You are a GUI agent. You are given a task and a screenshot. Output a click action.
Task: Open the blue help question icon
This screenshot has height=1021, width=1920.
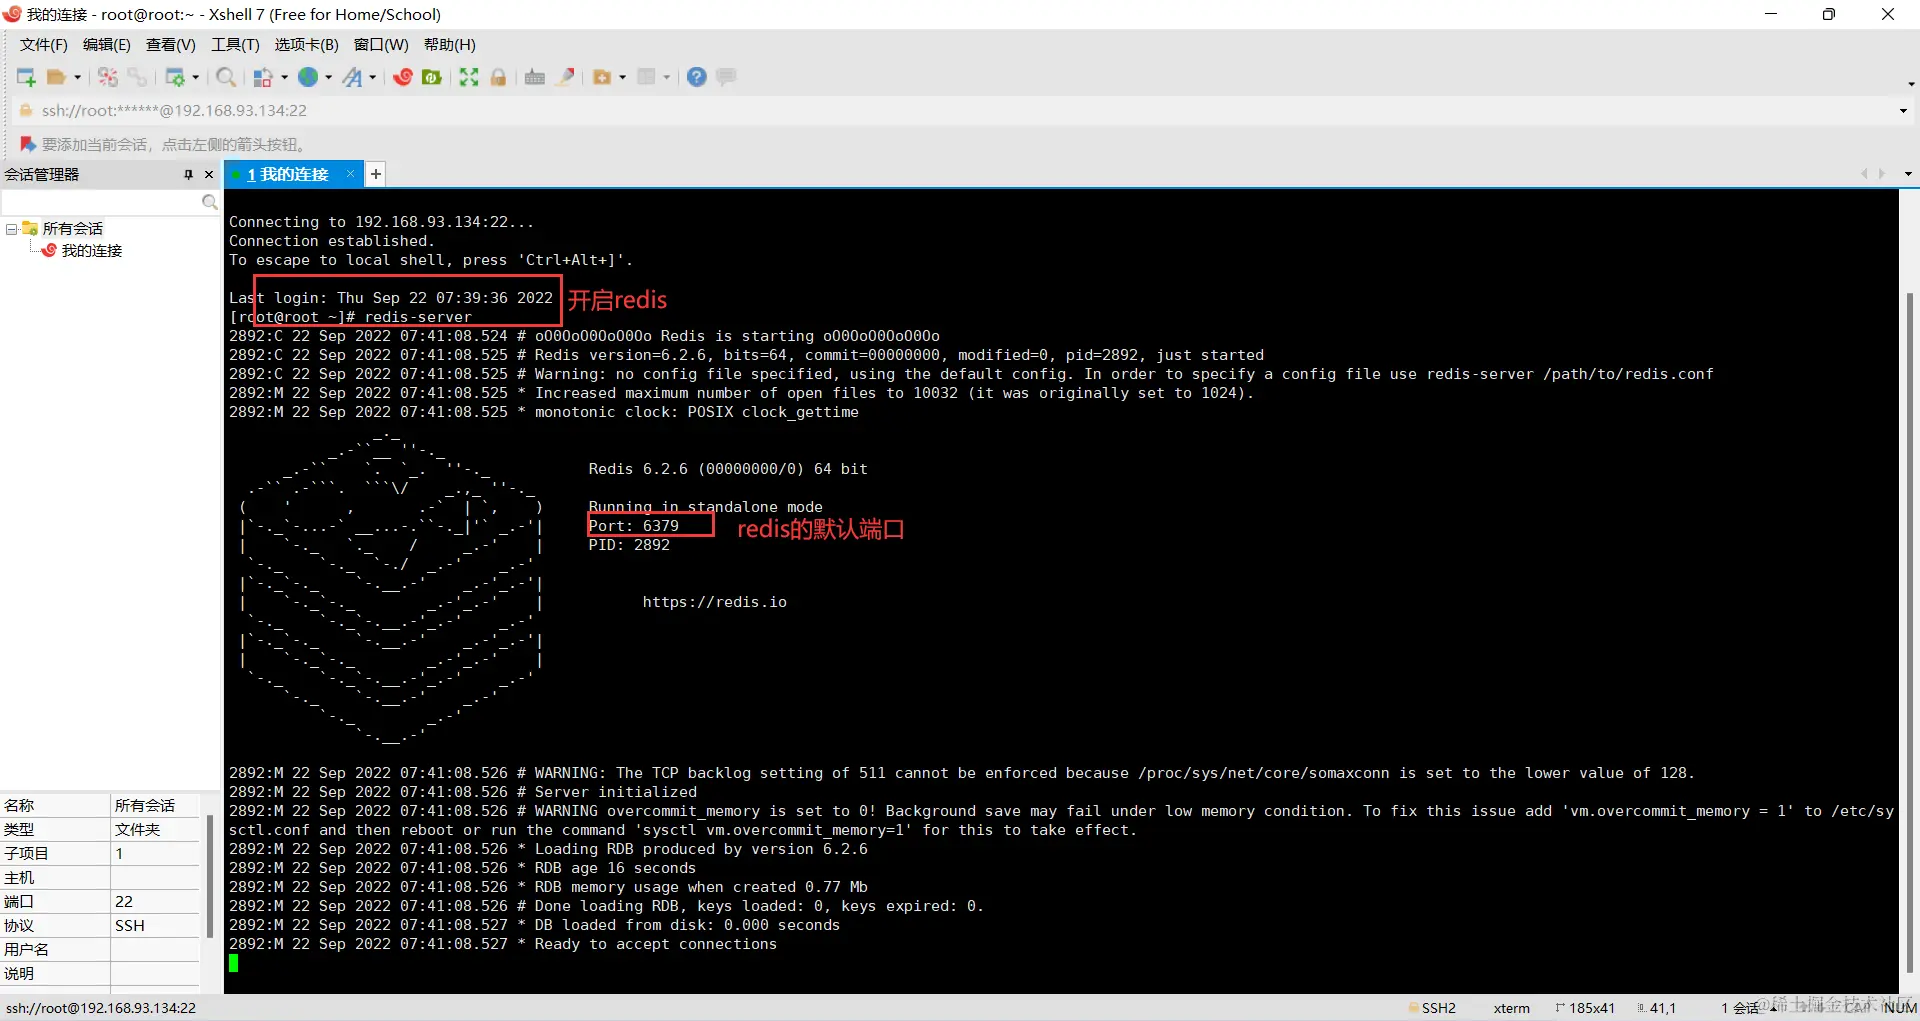[x=697, y=77]
